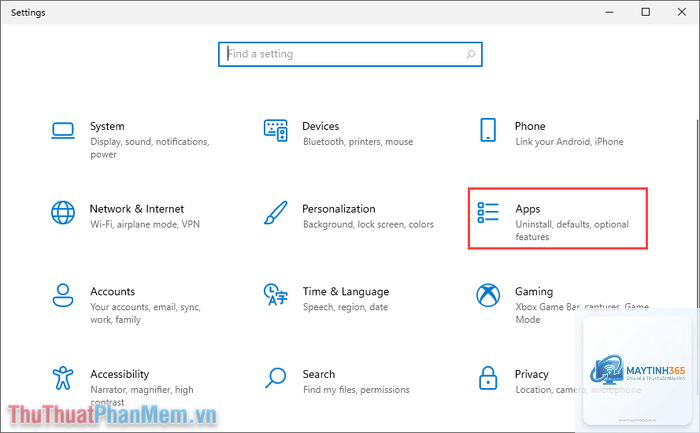Open the Accessibility figure icon
This screenshot has height=433, width=700.
pyautogui.click(x=63, y=378)
